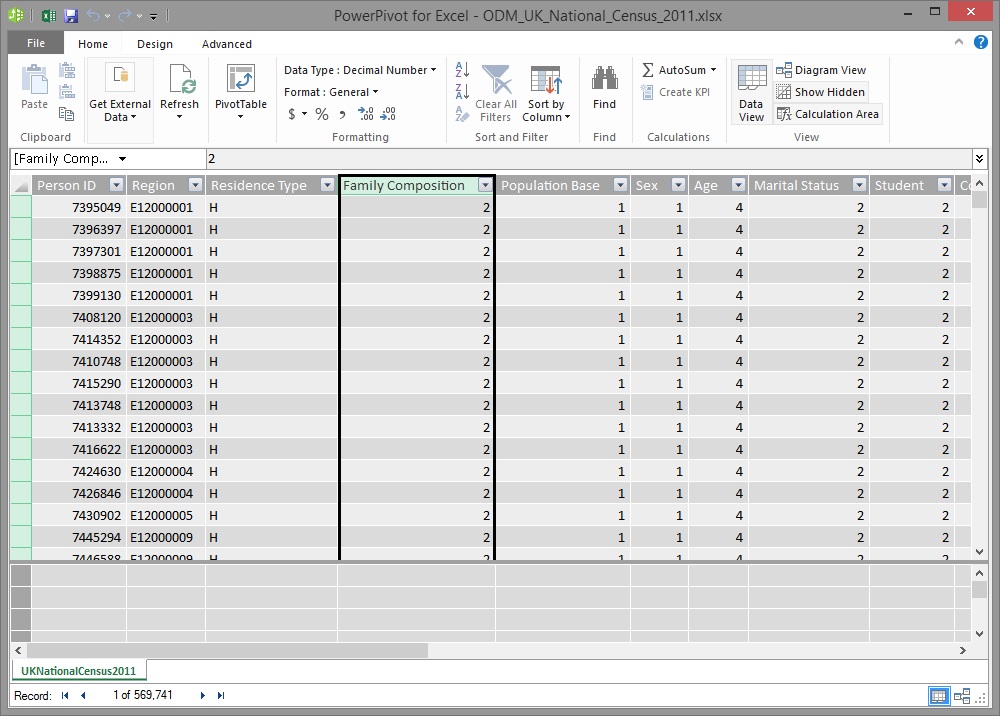
Task: Open Marital Status filter dropdown
Action: coord(860,186)
